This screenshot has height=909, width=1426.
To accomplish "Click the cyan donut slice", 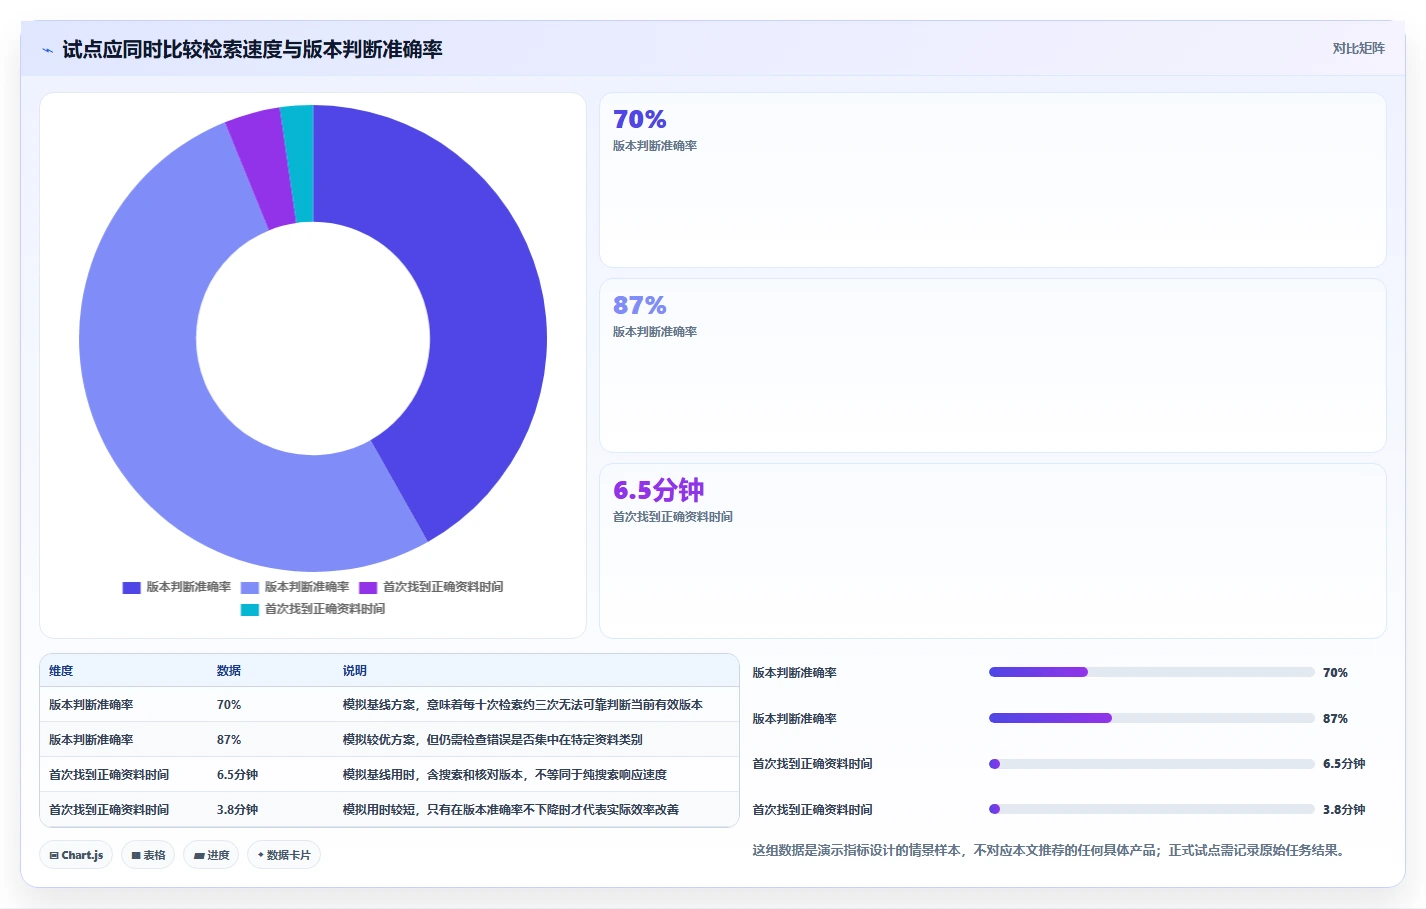I will point(299,163).
